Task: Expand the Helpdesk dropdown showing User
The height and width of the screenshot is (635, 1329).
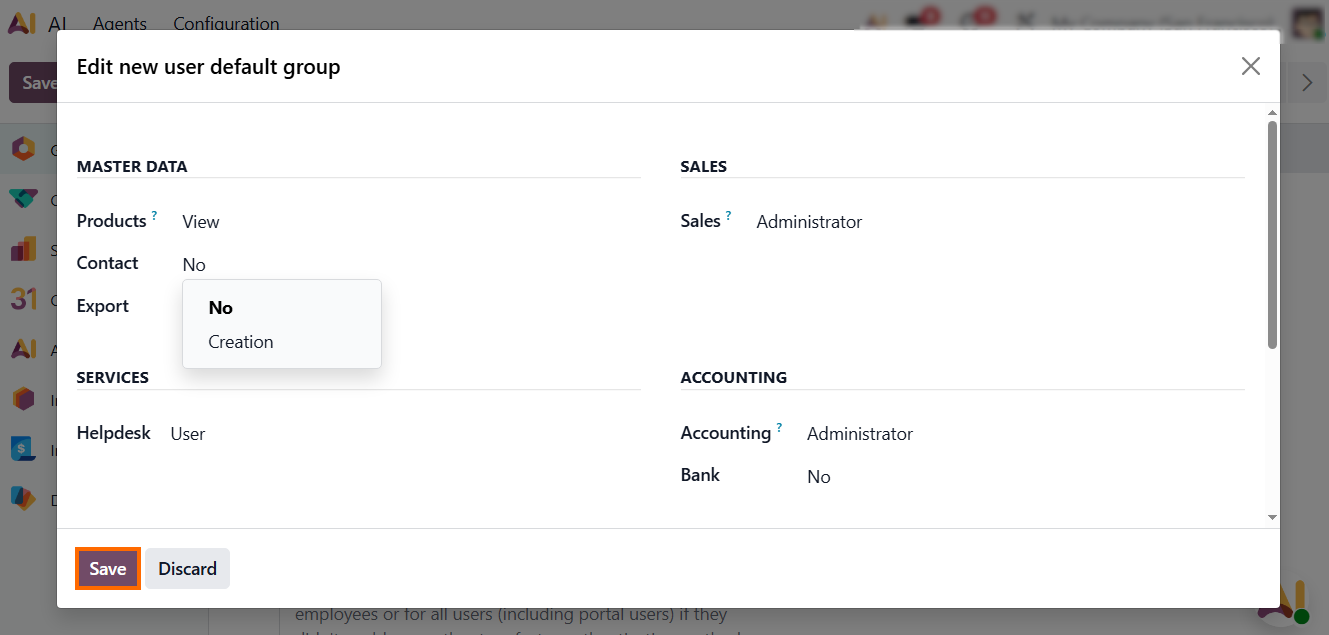Action: pyautogui.click(x=188, y=434)
